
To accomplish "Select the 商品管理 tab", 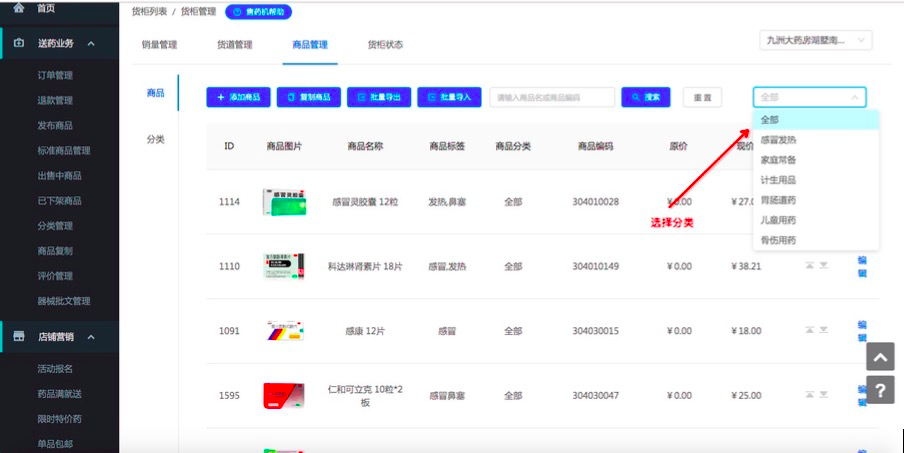I will (x=310, y=45).
